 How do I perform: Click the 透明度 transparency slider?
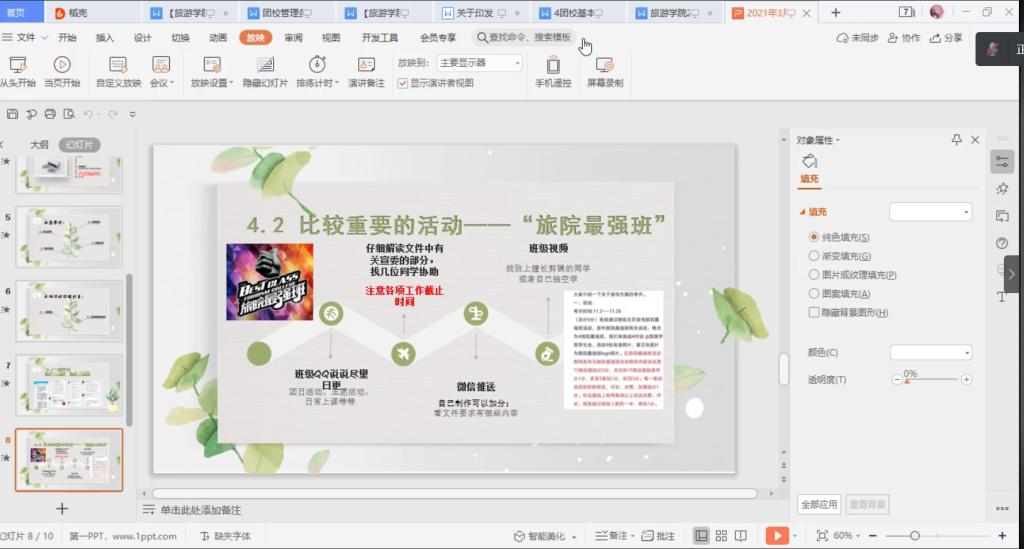click(935, 380)
